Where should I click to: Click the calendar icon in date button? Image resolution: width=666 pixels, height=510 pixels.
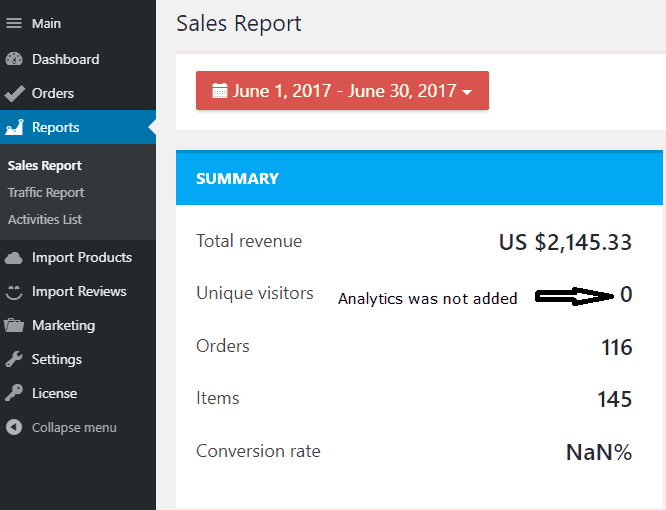click(x=220, y=91)
